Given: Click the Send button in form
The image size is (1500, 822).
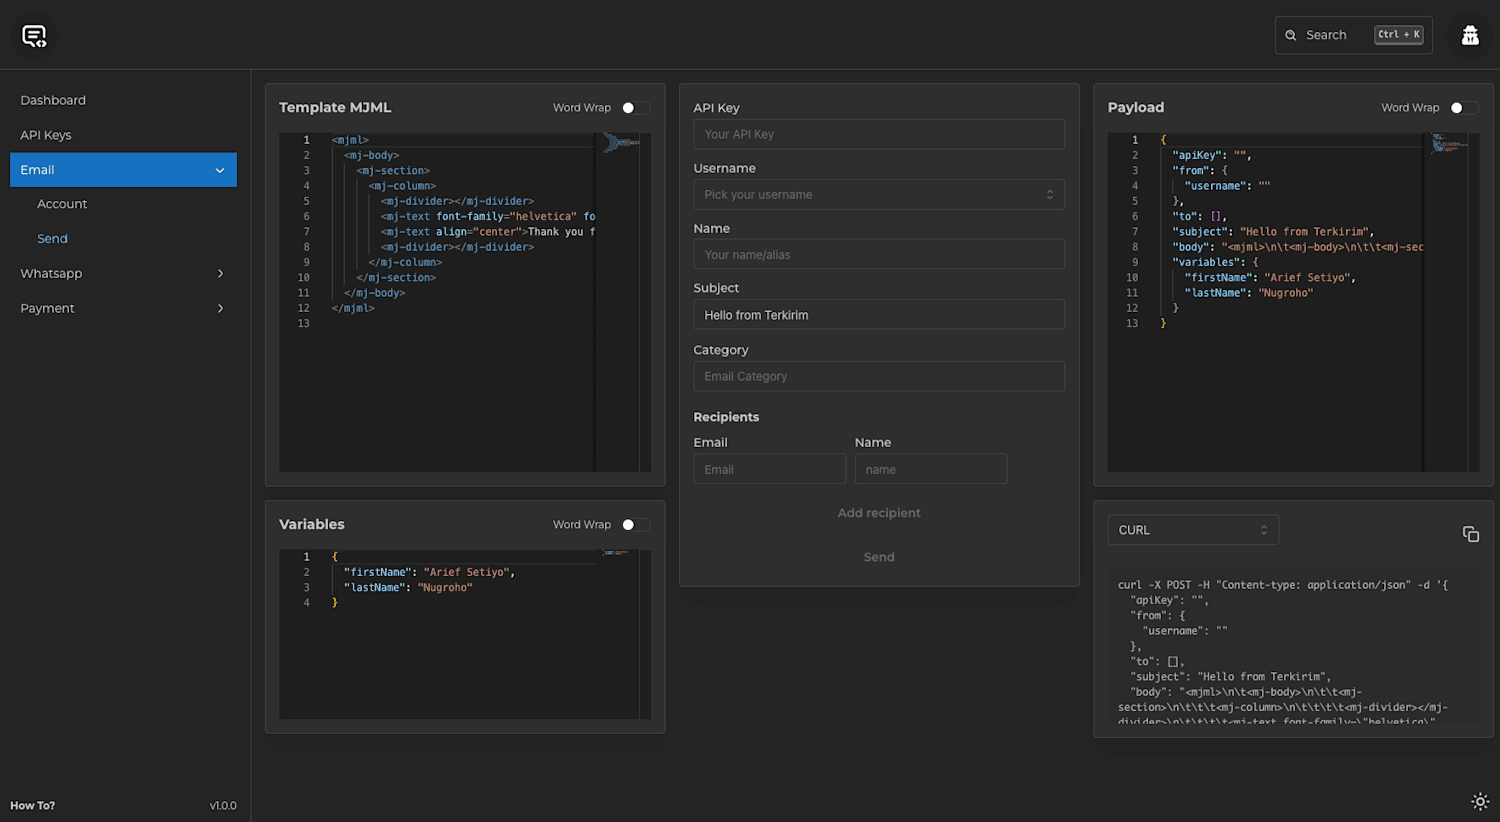Looking at the screenshot, I should (879, 557).
